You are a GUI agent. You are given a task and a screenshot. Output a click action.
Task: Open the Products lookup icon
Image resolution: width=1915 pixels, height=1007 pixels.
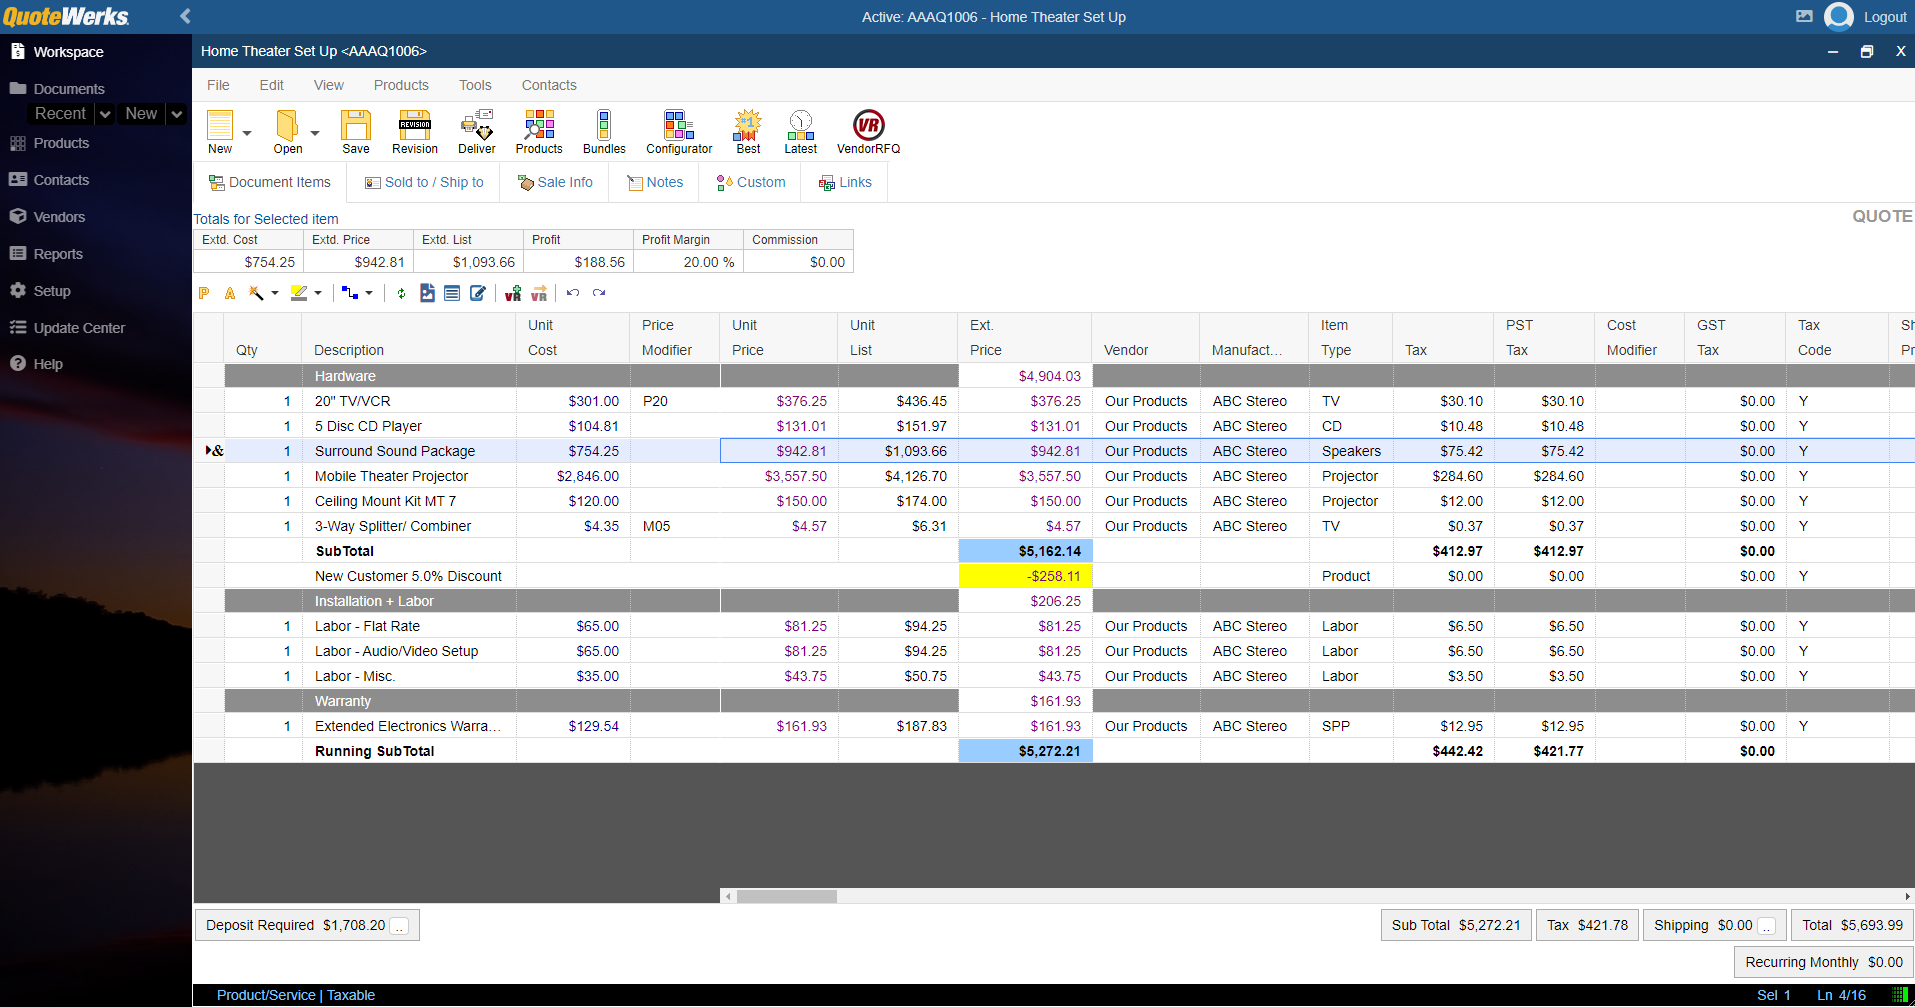tap(538, 131)
